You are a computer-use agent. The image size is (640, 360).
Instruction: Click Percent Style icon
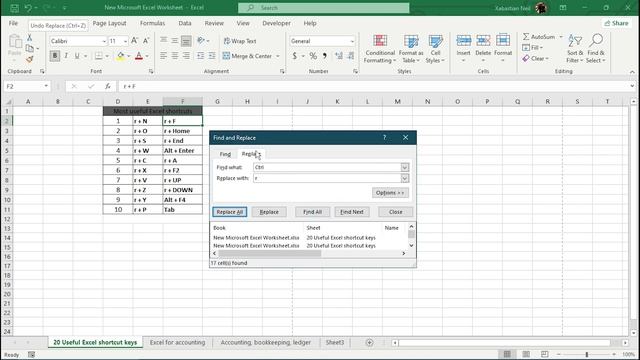[313, 56]
